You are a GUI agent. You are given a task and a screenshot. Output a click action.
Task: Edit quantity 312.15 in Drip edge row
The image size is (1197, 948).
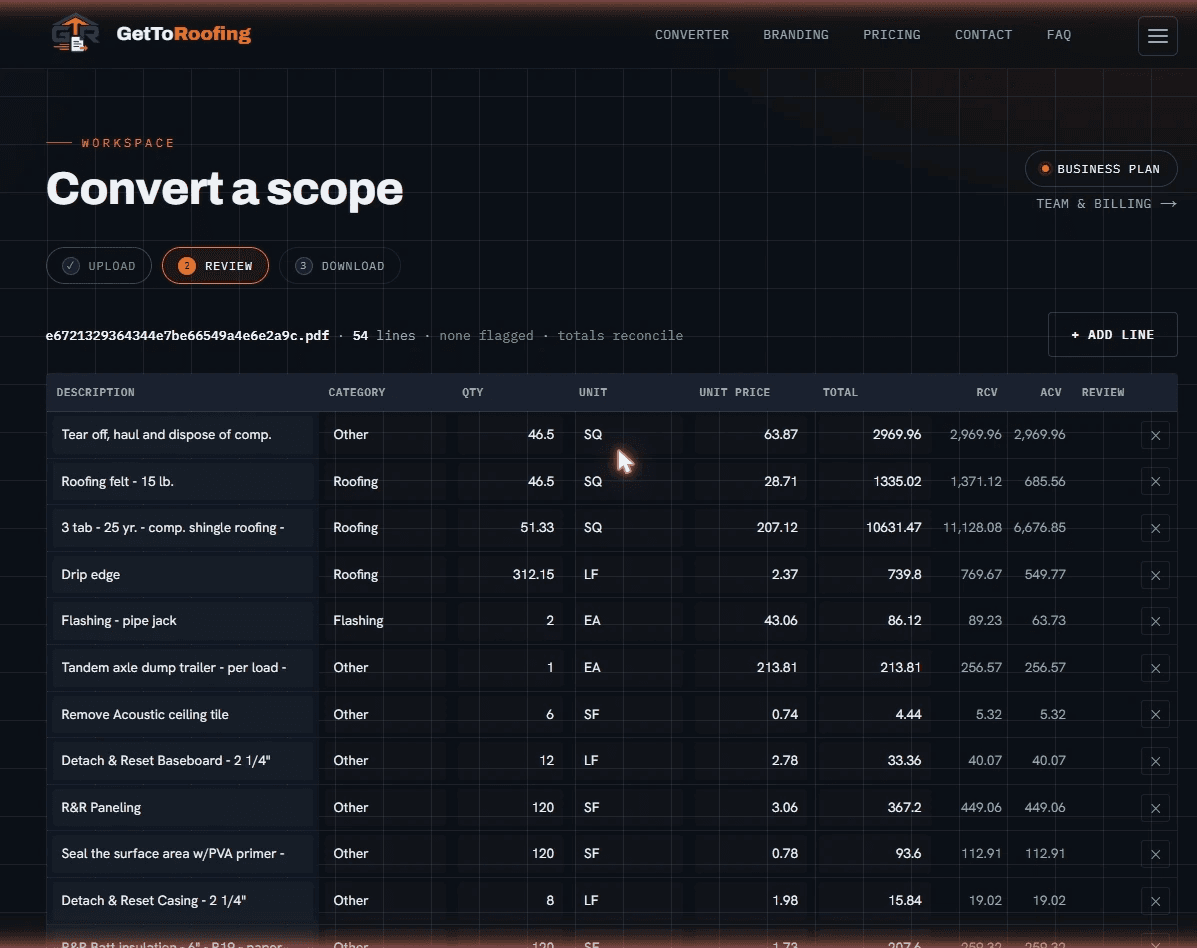point(511,574)
